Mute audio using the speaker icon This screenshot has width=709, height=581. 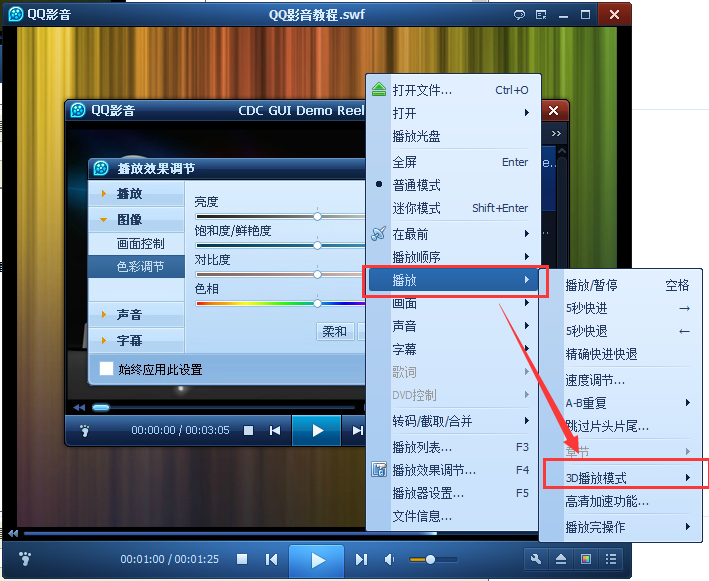click(389, 560)
